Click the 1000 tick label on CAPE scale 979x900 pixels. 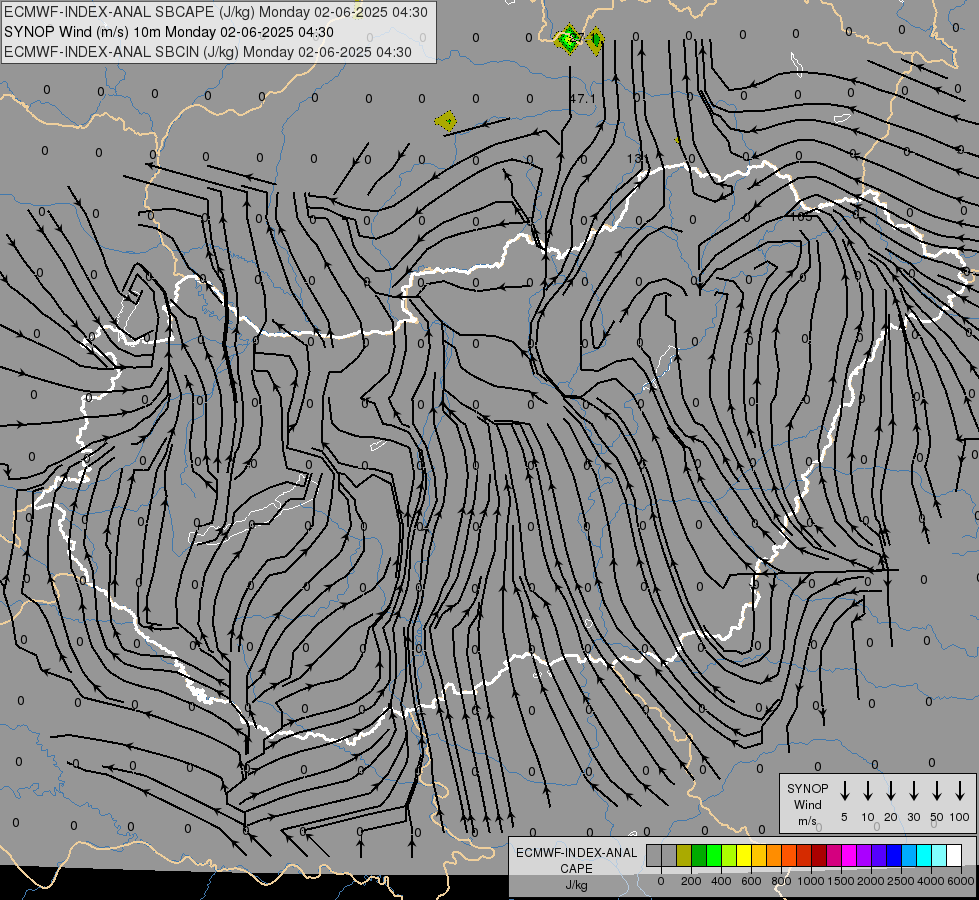tap(811, 881)
